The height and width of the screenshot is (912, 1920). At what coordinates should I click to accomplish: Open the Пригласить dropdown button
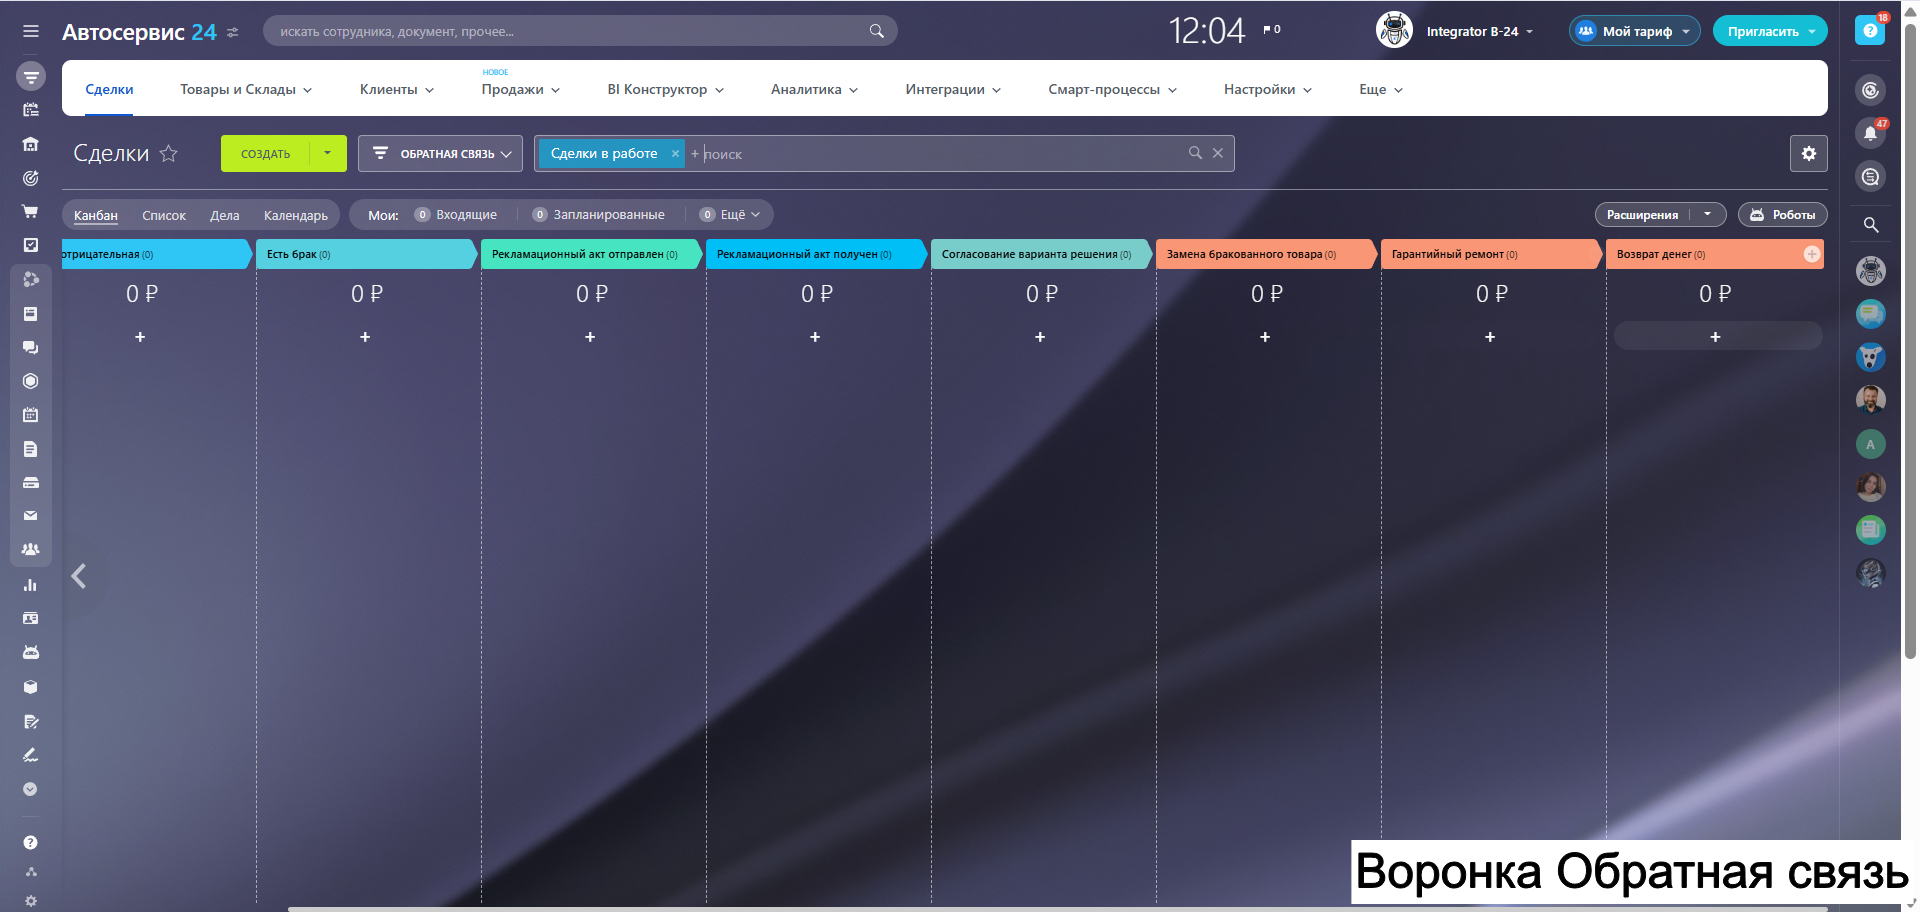coord(1770,31)
